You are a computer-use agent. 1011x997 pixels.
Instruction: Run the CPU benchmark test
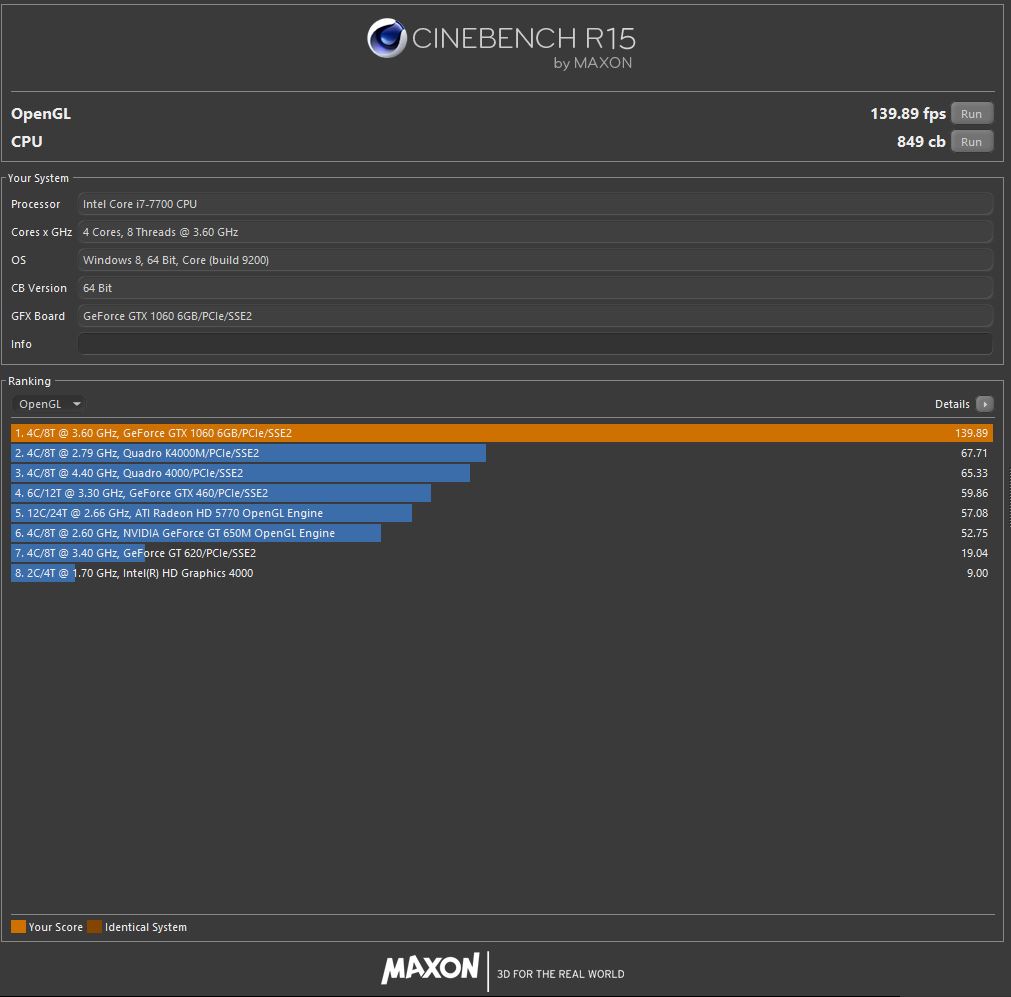[972, 142]
